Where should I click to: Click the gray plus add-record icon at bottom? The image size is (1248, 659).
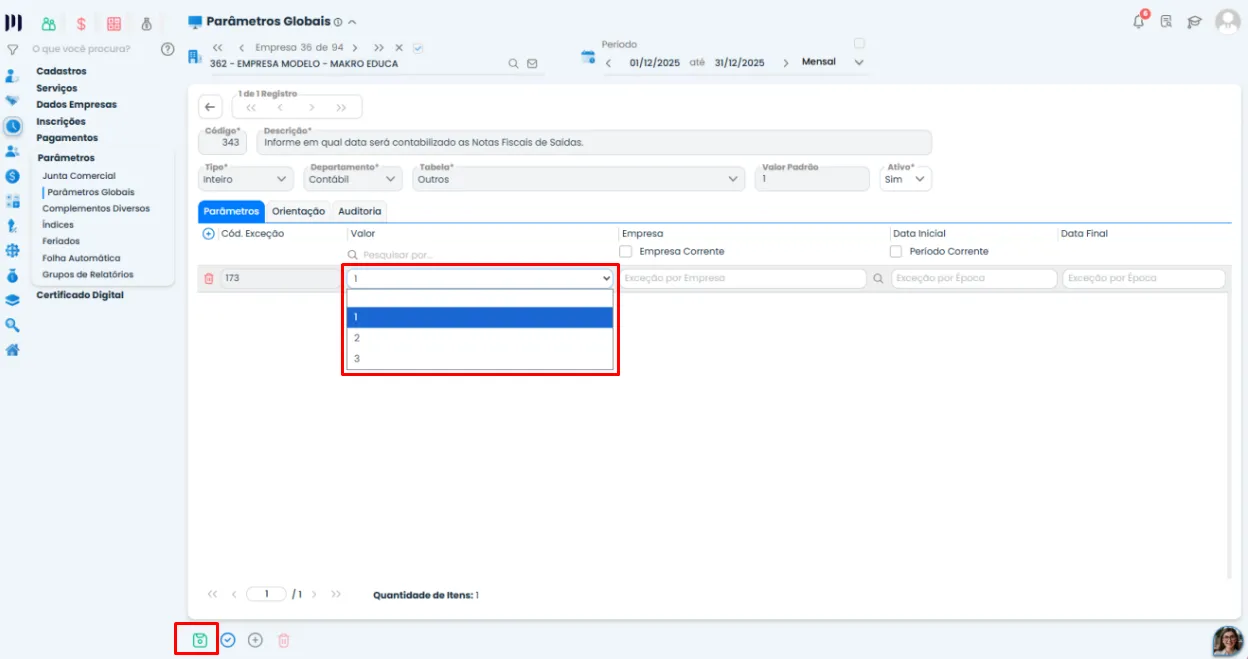255,640
